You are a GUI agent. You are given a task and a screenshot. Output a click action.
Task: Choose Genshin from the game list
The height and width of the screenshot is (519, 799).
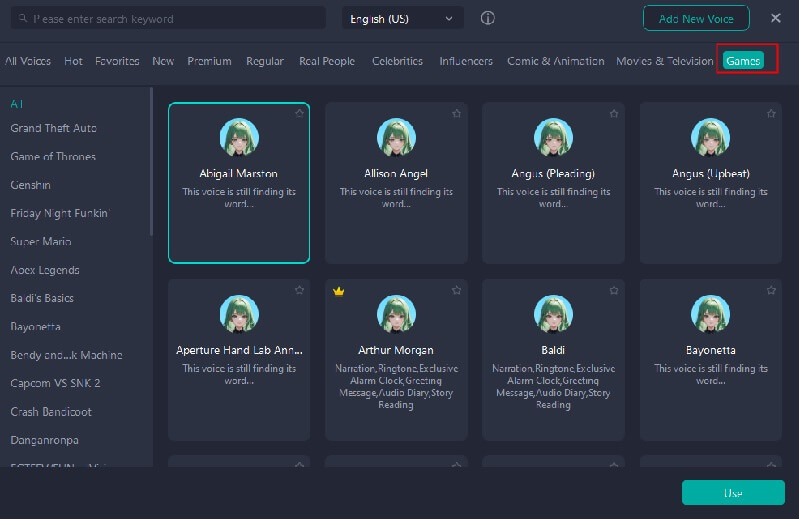pos(30,185)
